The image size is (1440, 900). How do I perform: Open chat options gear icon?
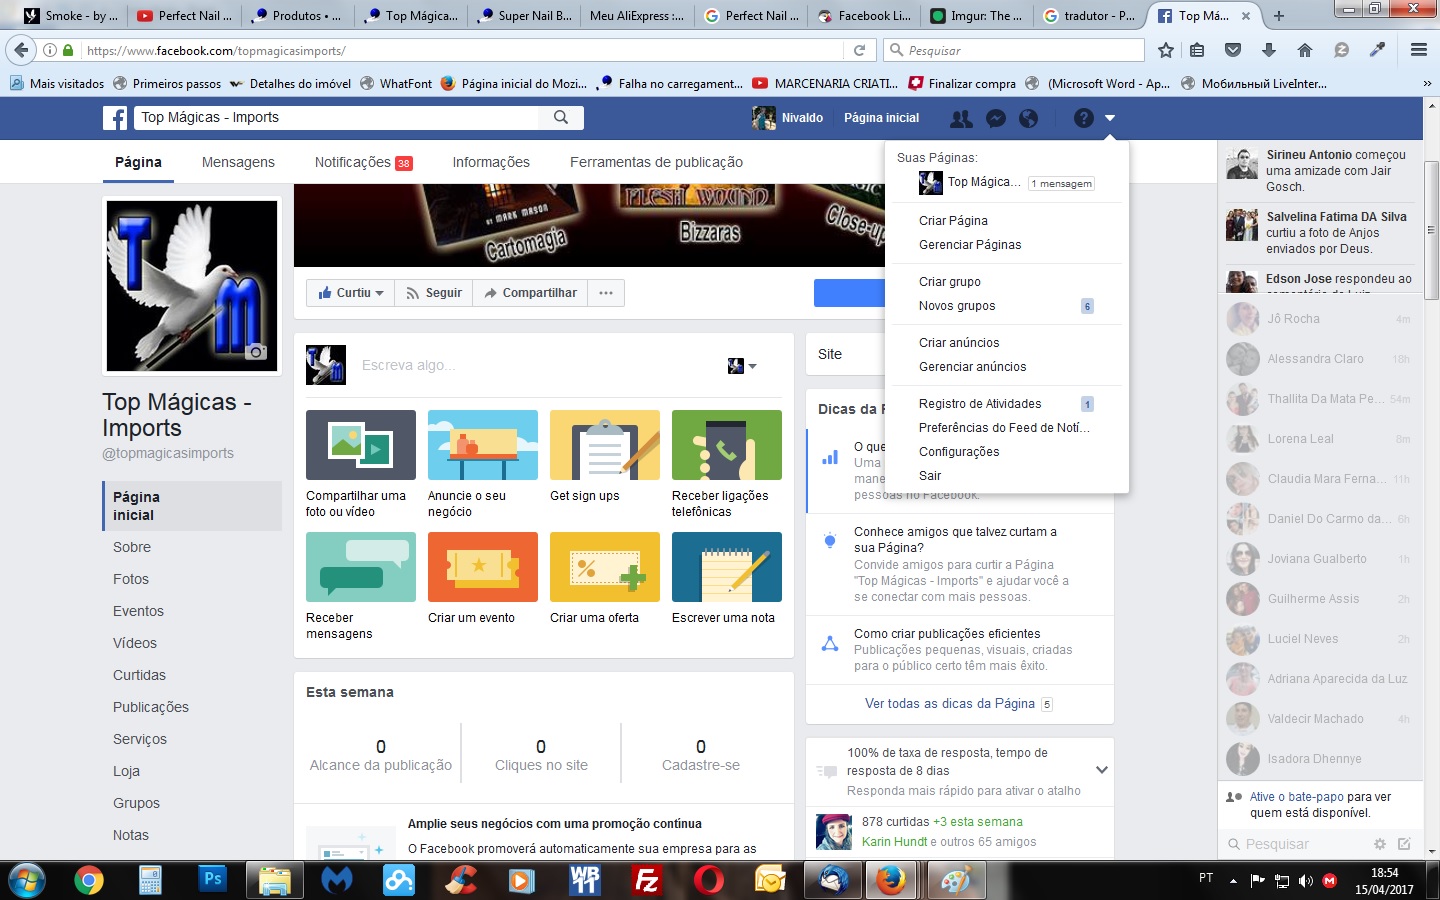coord(1380,844)
